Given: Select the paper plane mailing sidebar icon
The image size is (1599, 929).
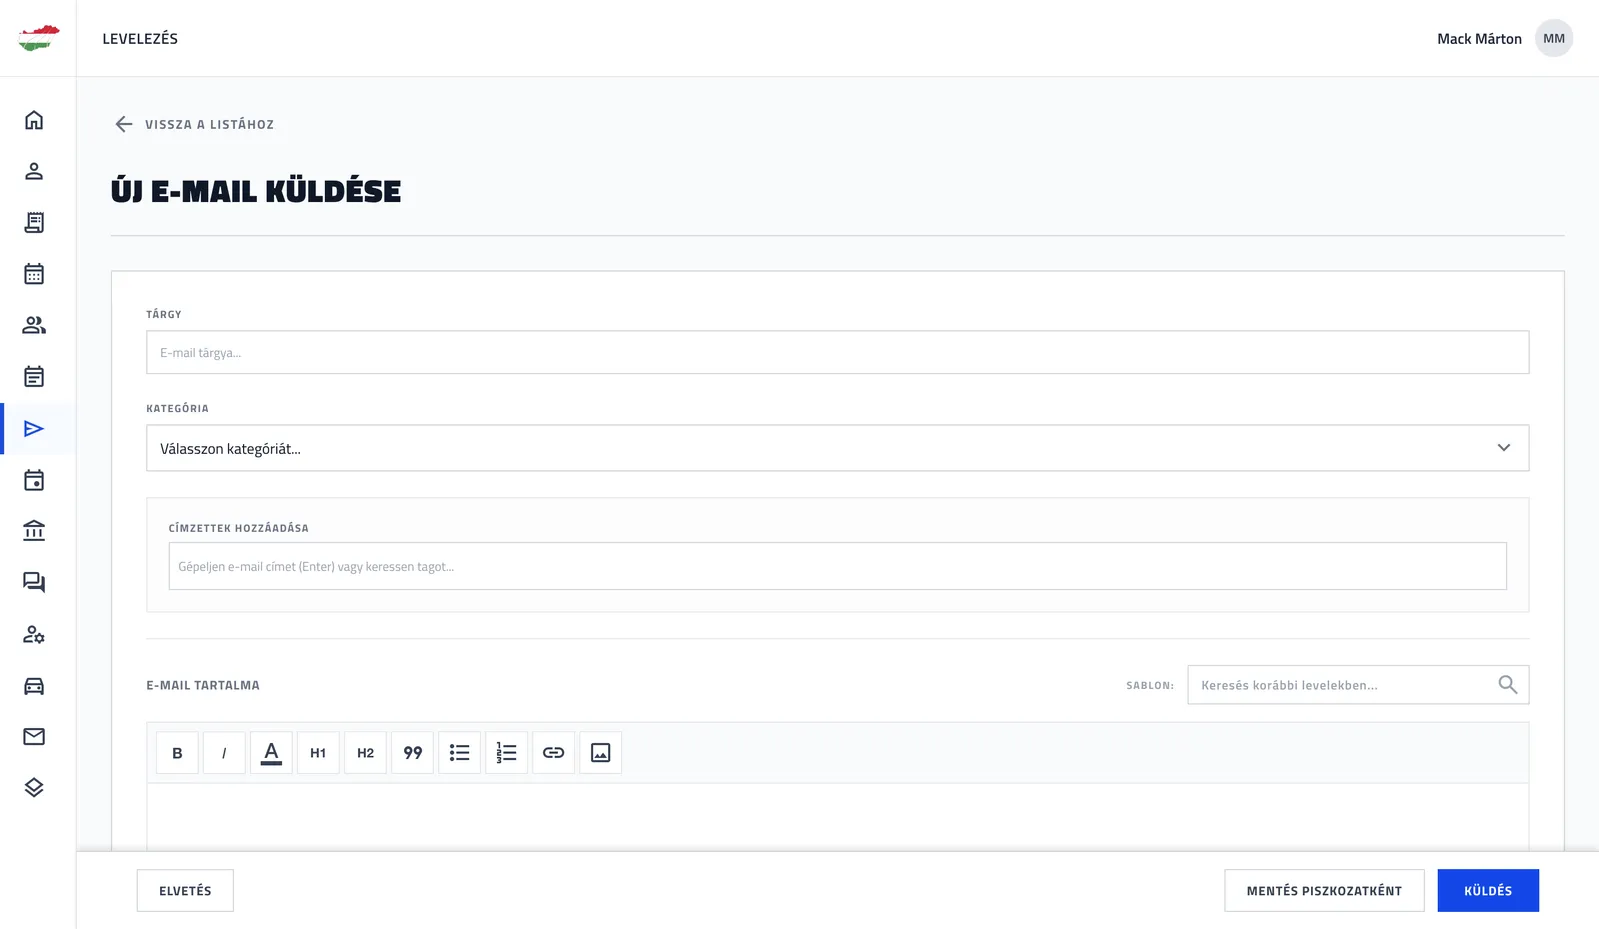Looking at the screenshot, I should pos(34,429).
